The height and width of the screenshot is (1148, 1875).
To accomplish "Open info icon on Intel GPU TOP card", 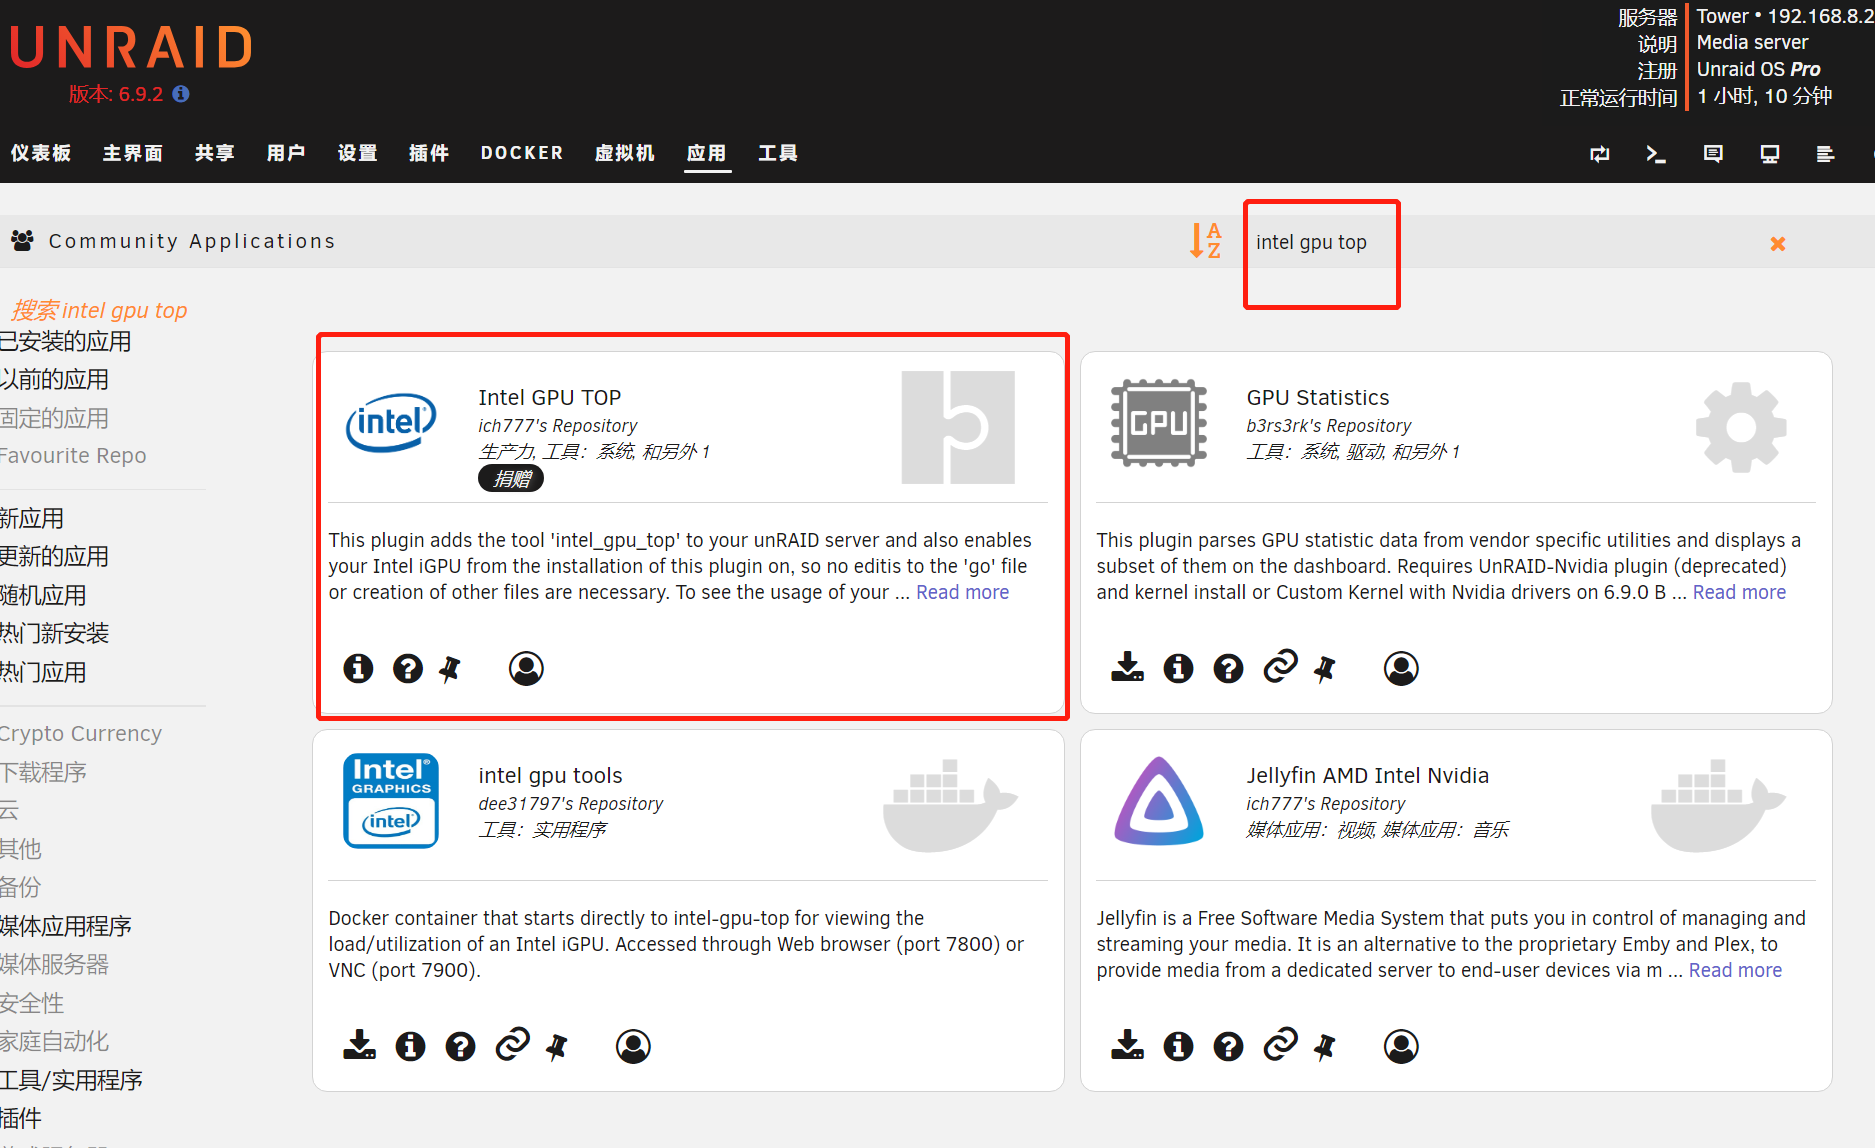I will point(358,668).
